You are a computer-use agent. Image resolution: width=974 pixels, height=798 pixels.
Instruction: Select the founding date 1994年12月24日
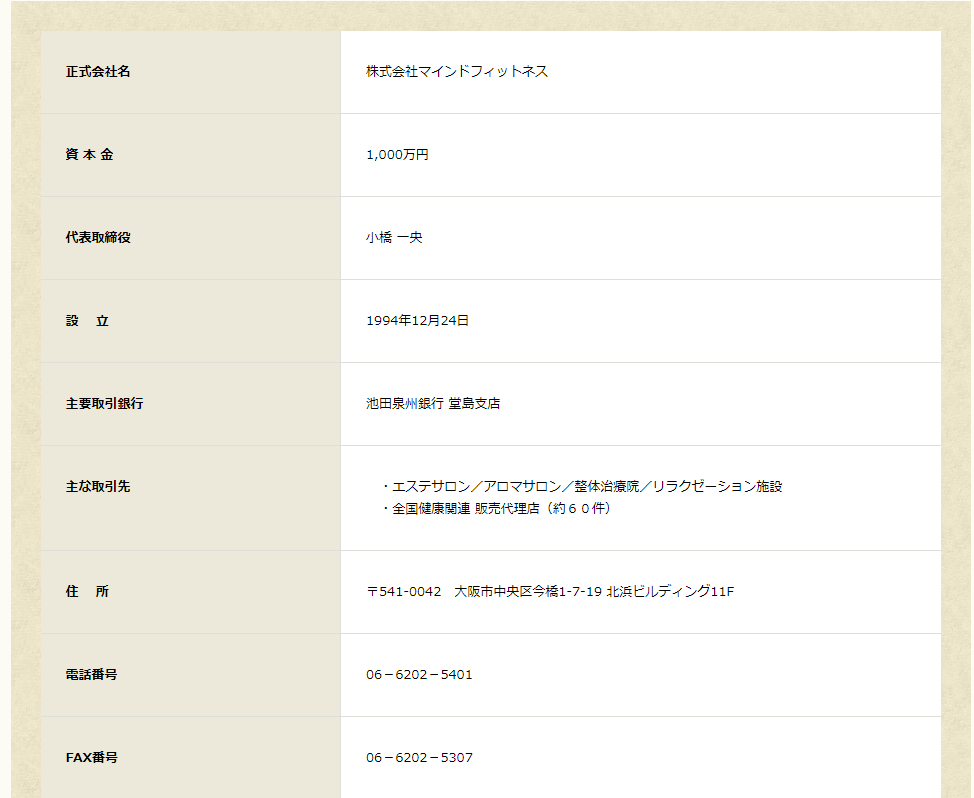tap(417, 320)
